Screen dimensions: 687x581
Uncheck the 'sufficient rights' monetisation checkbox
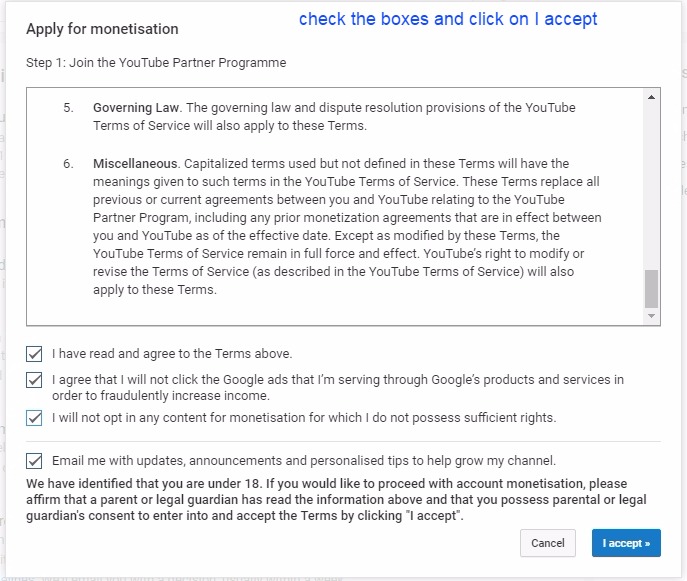coord(35,418)
